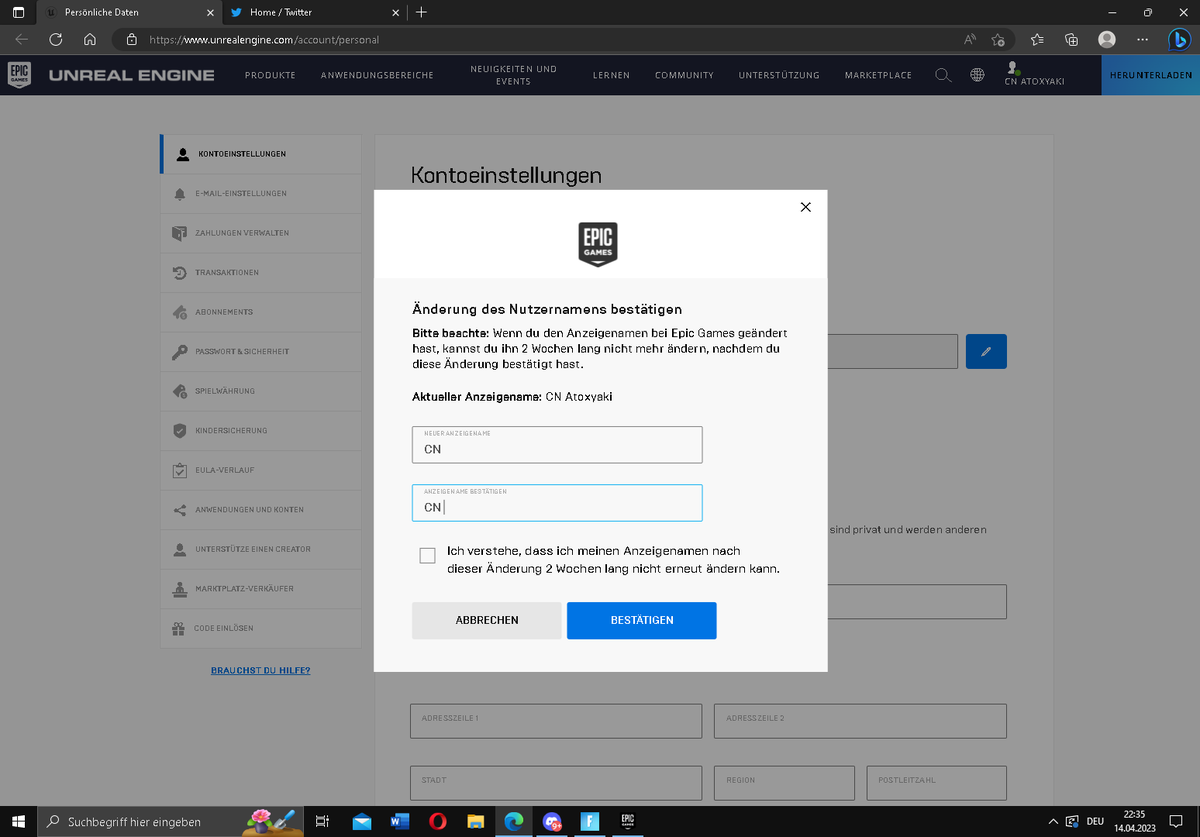Click the browser home button
This screenshot has width=1200, height=837.
(x=89, y=40)
